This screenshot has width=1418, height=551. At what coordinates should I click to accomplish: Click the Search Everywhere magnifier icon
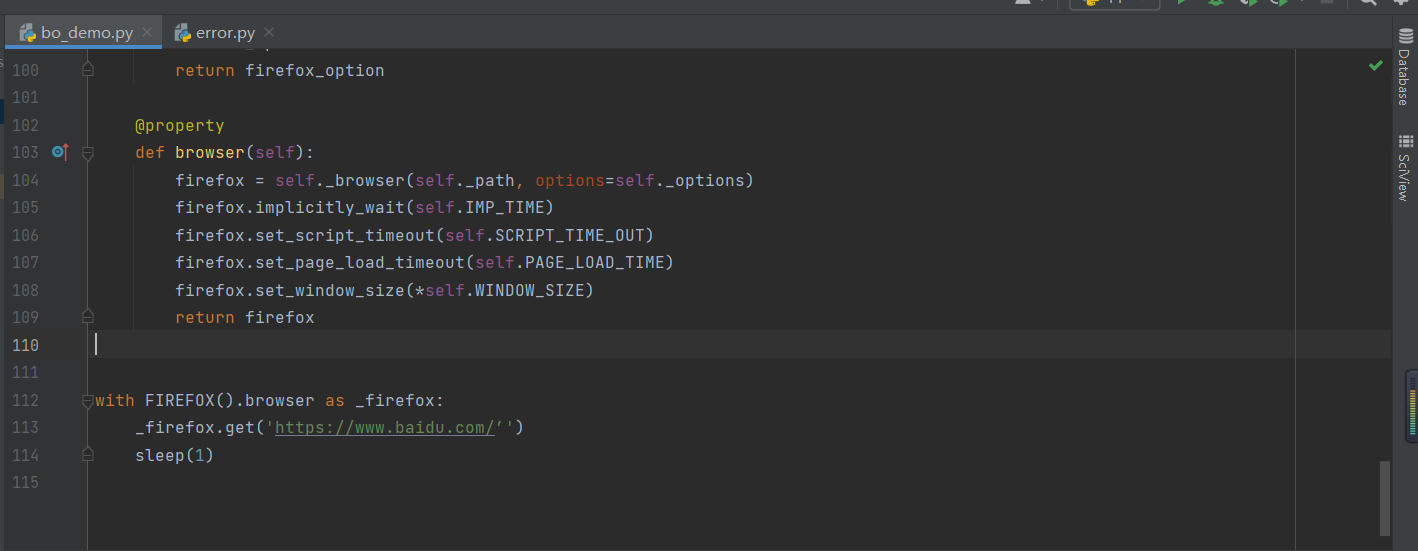(x=1368, y=3)
